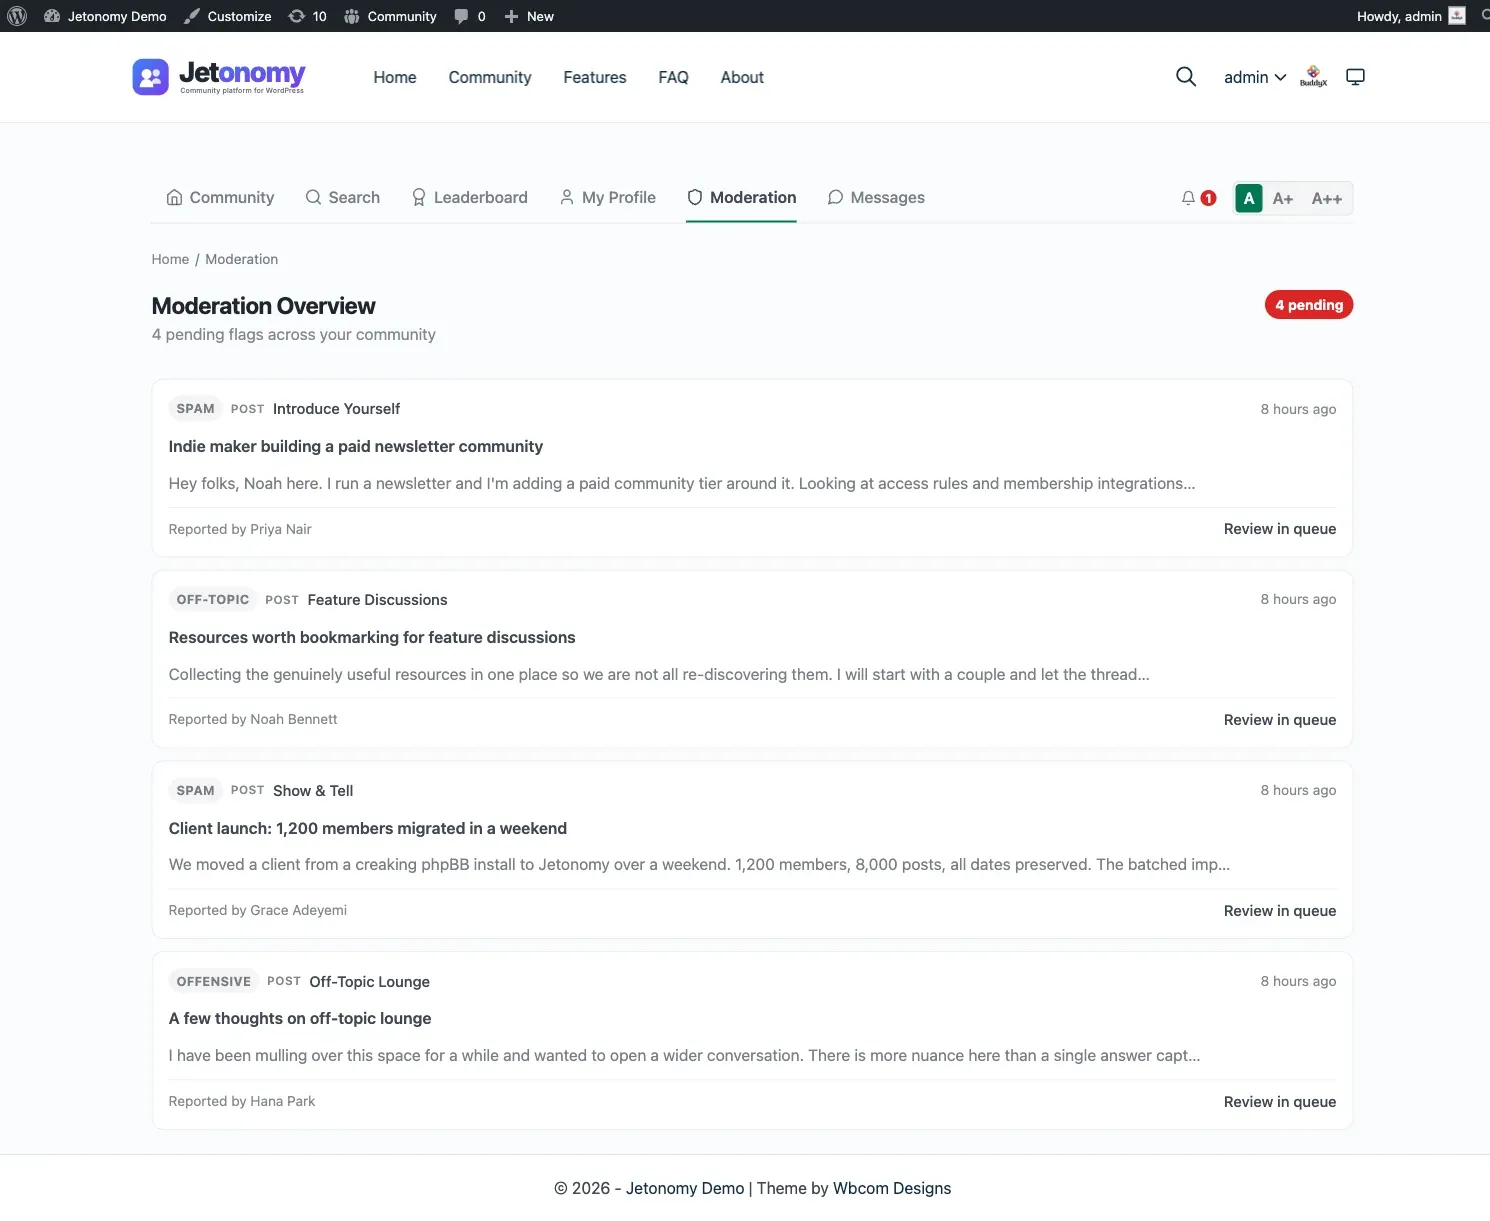Review in queue for Resources bookmarking post
The height and width of the screenshot is (1221, 1490).
click(1280, 720)
